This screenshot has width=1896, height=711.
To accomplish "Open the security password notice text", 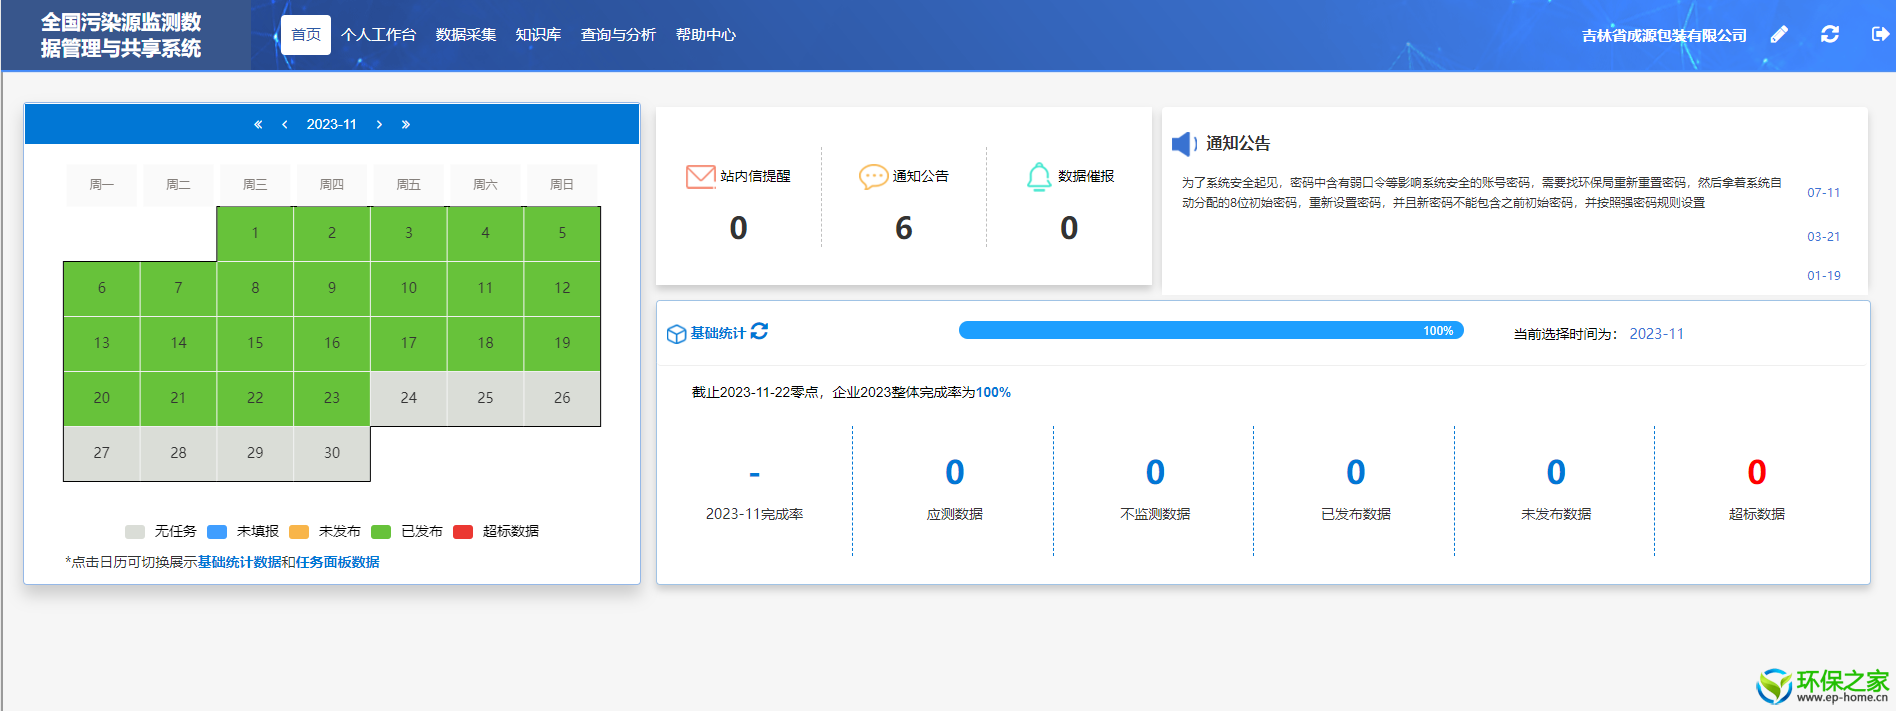I will [x=1481, y=193].
